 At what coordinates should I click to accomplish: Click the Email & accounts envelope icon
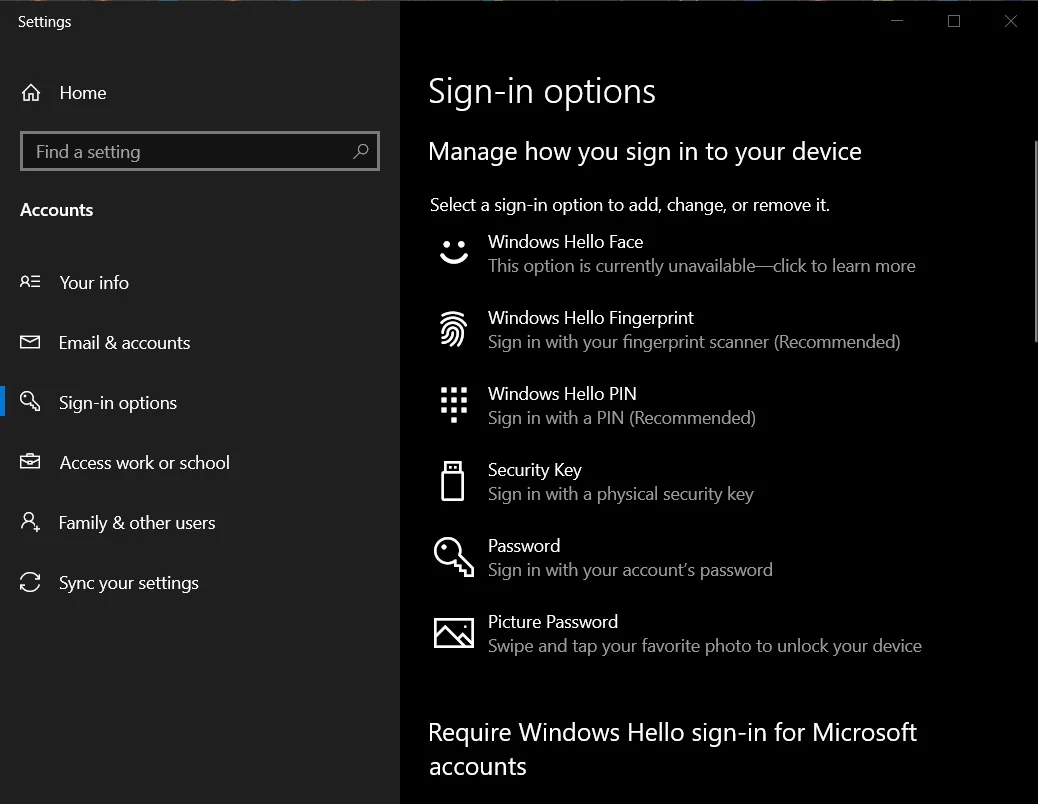click(30, 343)
